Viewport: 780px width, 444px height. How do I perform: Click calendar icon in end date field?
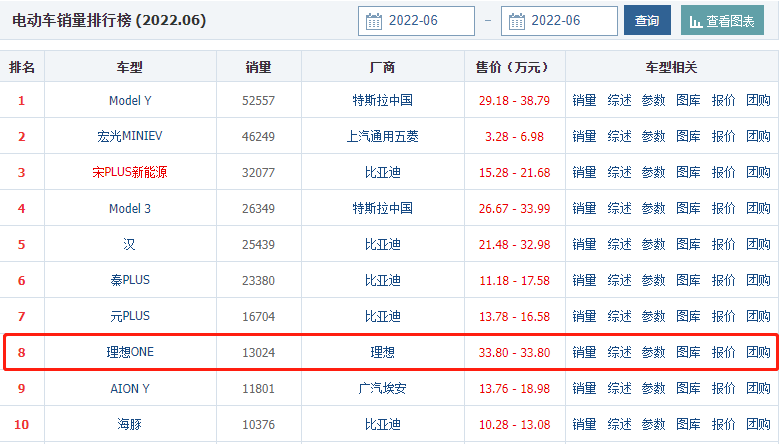(x=517, y=21)
